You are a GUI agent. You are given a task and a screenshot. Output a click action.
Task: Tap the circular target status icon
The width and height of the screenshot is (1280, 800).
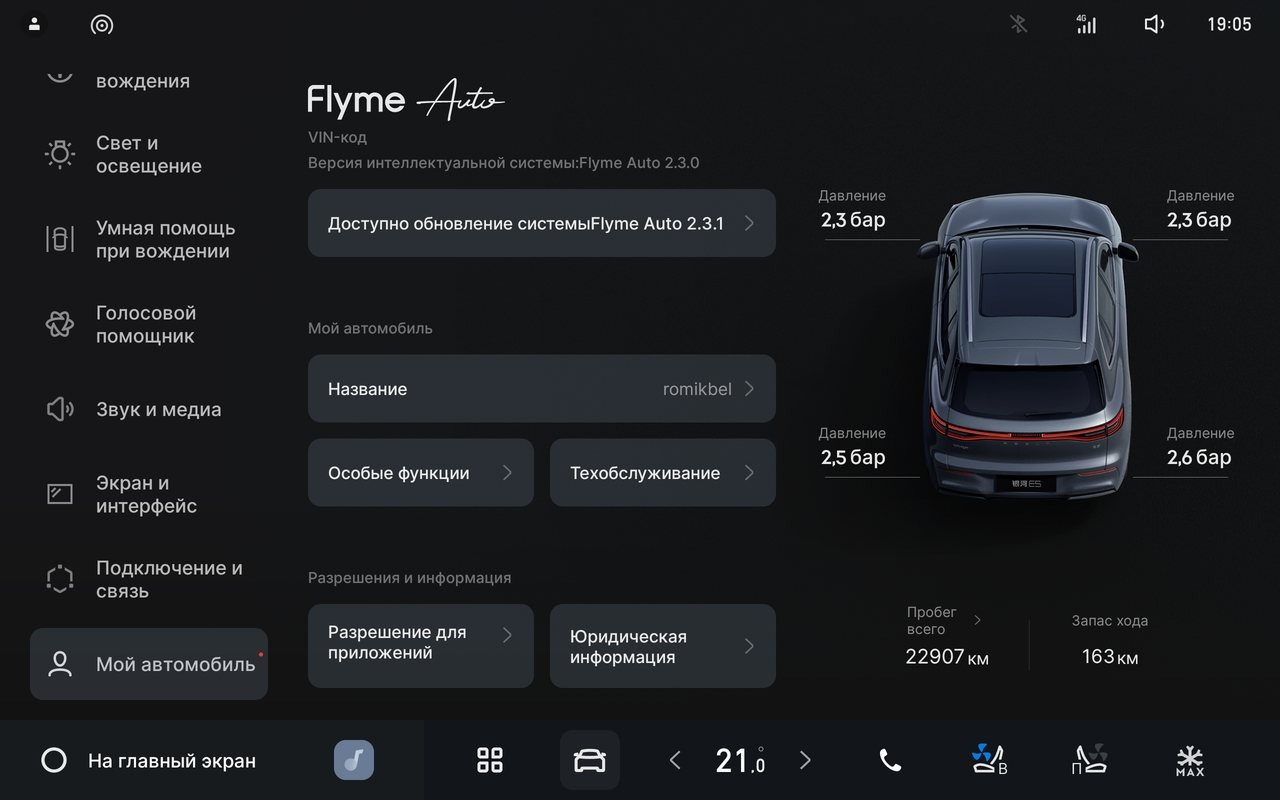tap(102, 25)
